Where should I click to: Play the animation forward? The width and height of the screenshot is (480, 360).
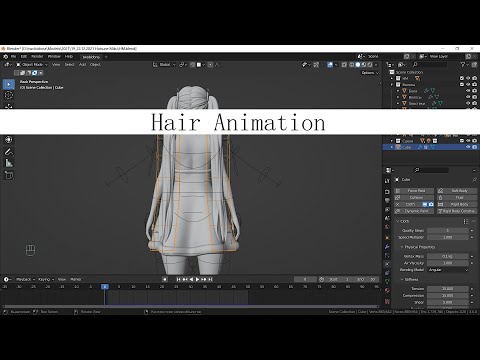pos(197,279)
